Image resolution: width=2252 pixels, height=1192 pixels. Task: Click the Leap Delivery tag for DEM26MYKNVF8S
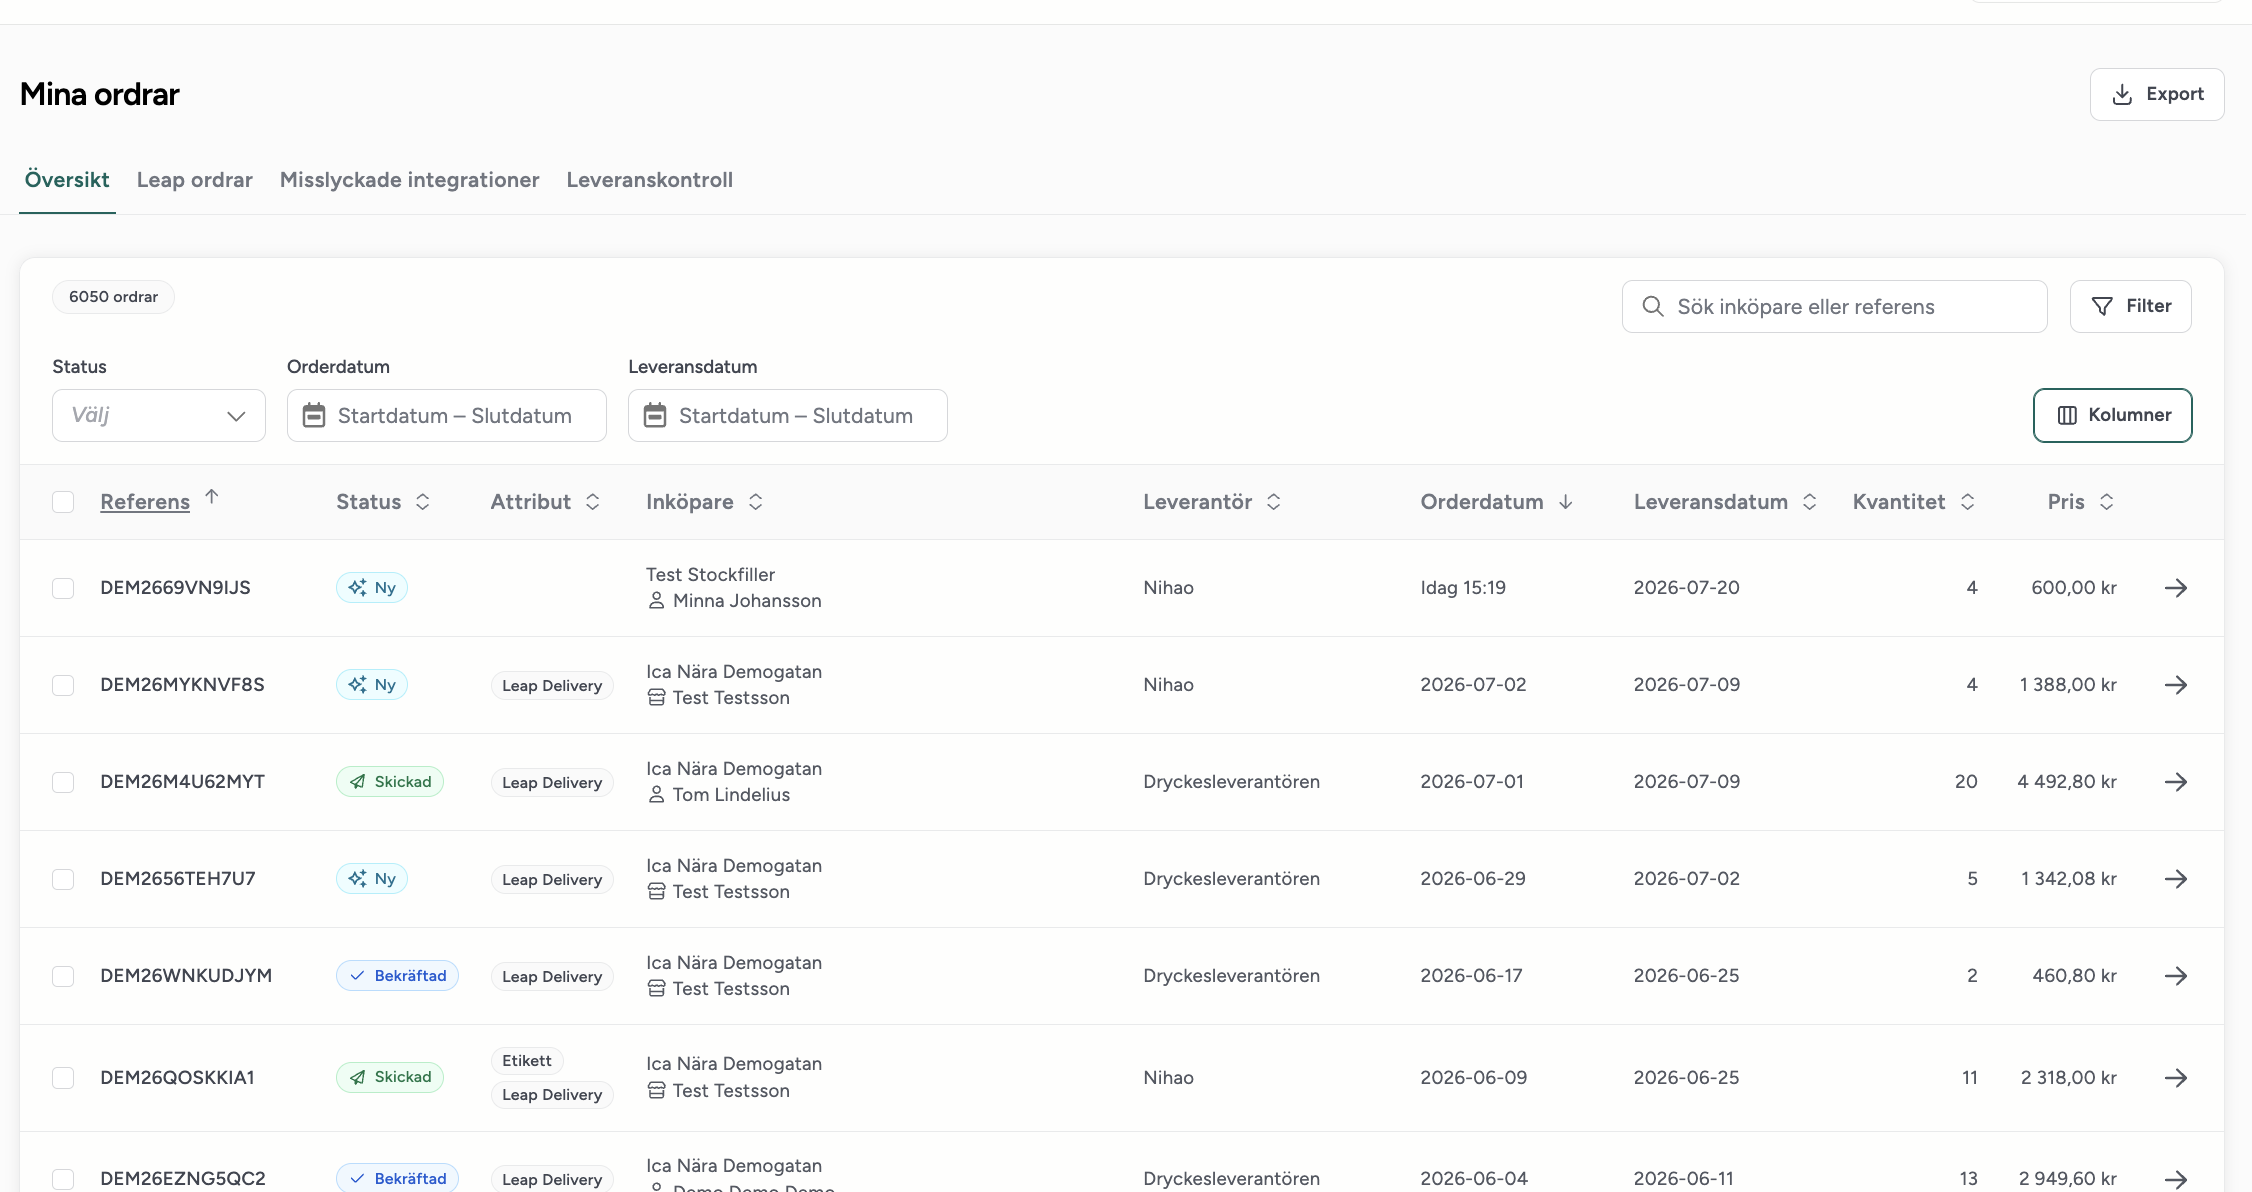click(x=552, y=686)
